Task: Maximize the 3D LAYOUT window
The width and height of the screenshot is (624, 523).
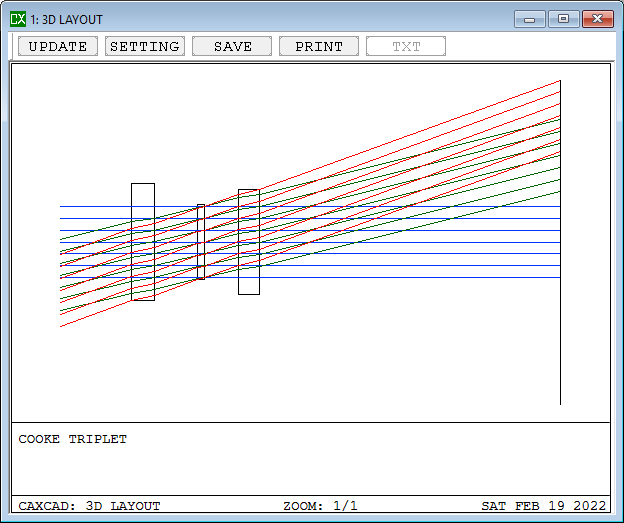Action: click(564, 19)
